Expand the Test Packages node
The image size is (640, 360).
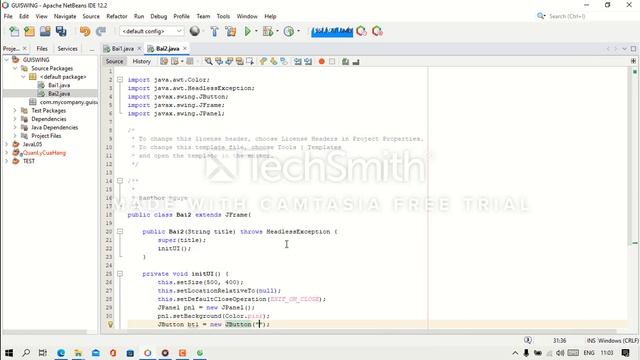15,111
